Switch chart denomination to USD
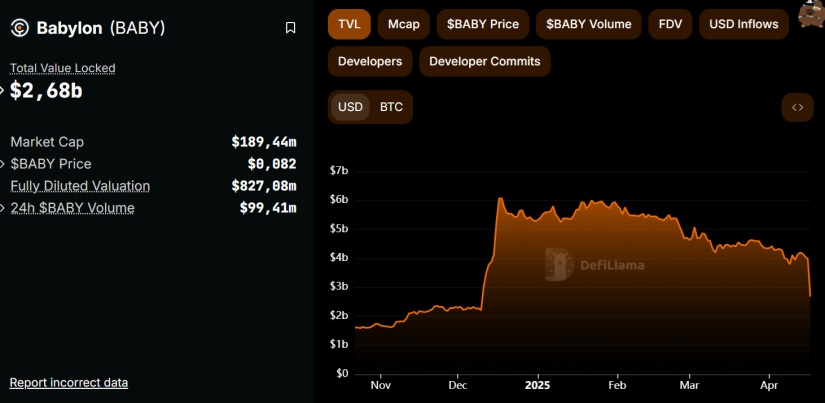The height and width of the screenshot is (403, 825). coord(351,107)
